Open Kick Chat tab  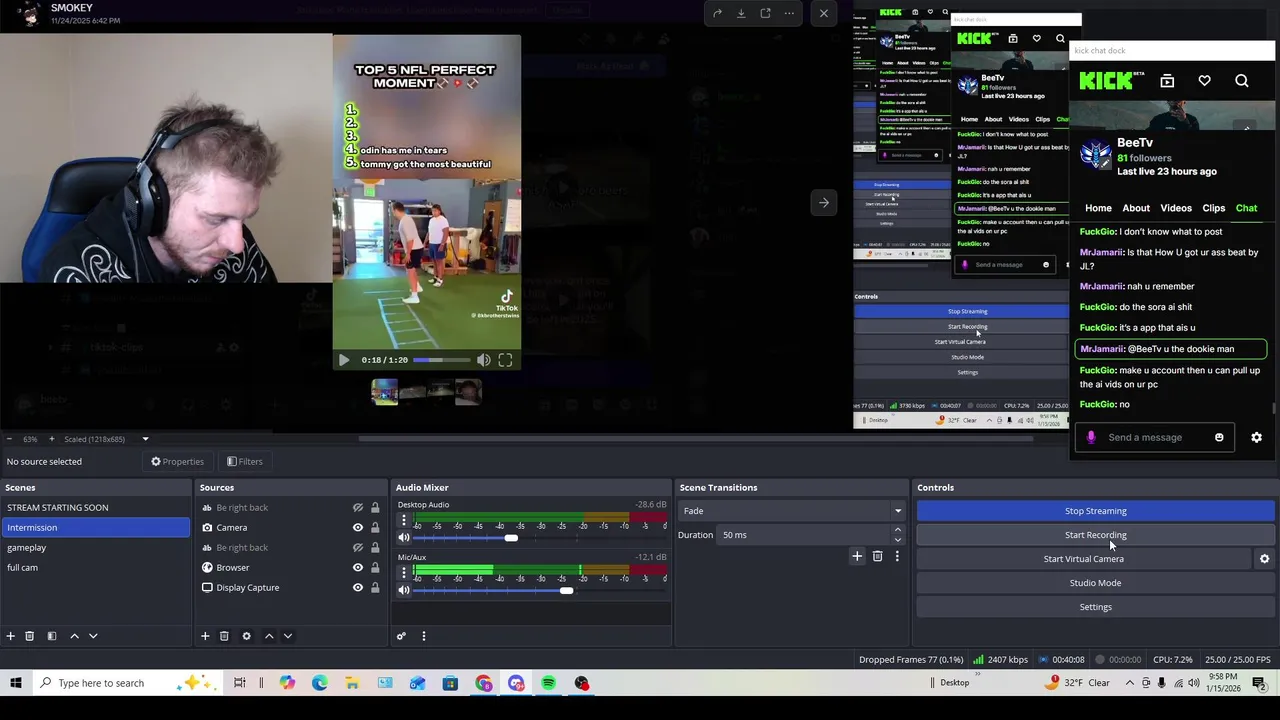point(1246,208)
